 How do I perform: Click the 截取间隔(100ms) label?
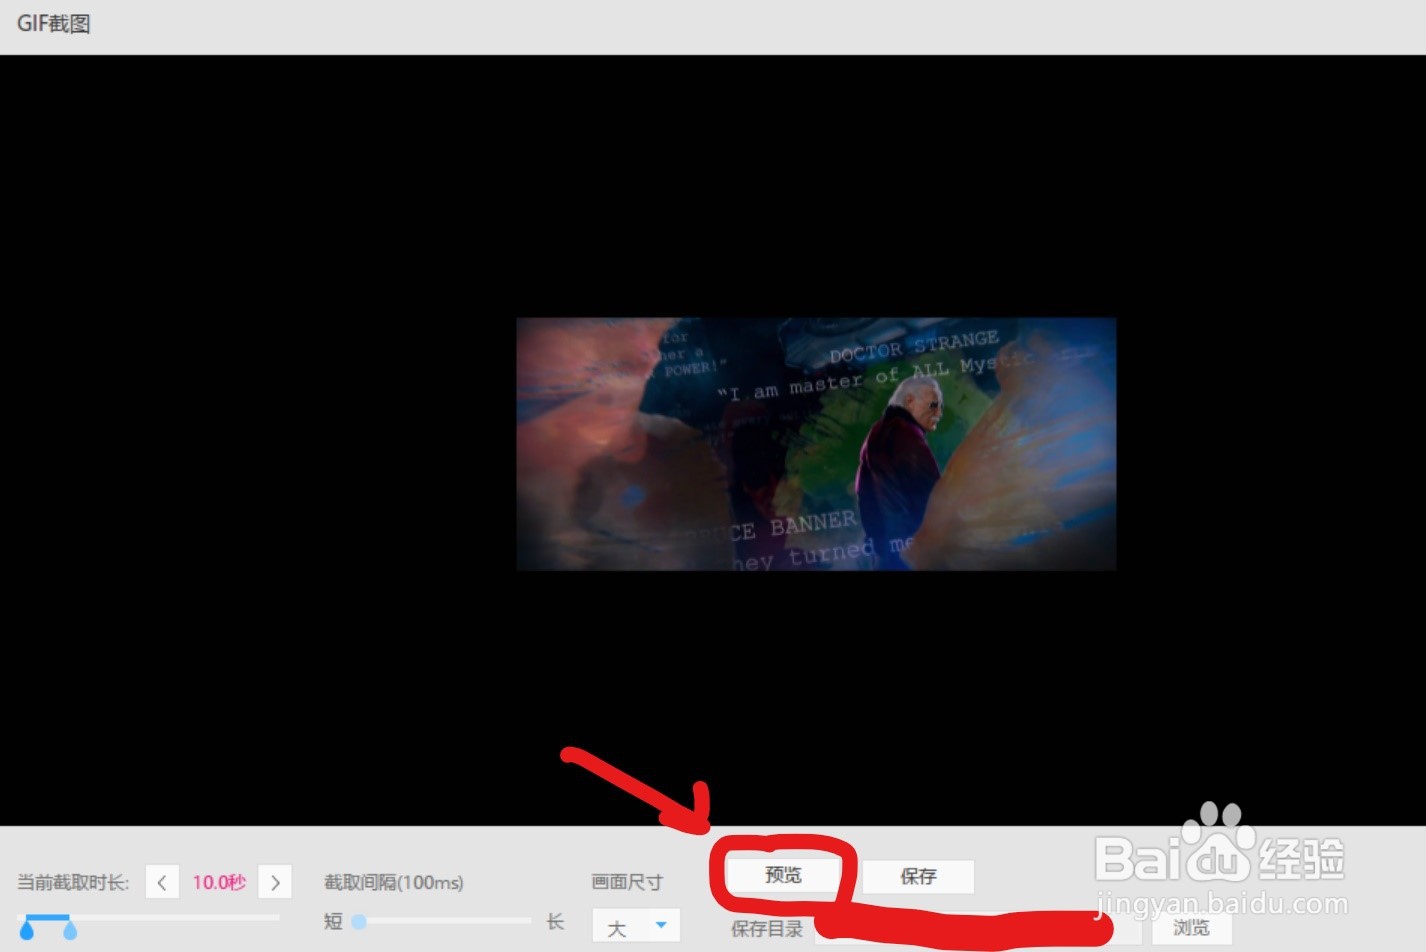(x=394, y=882)
